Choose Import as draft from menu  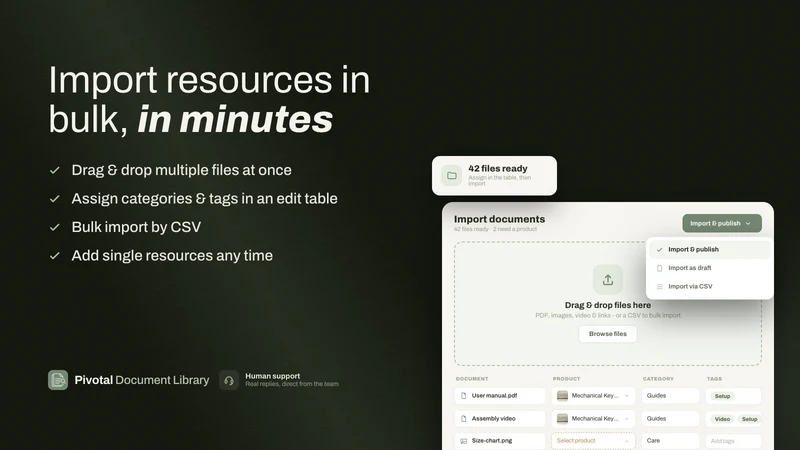pyautogui.click(x=709, y=268)
